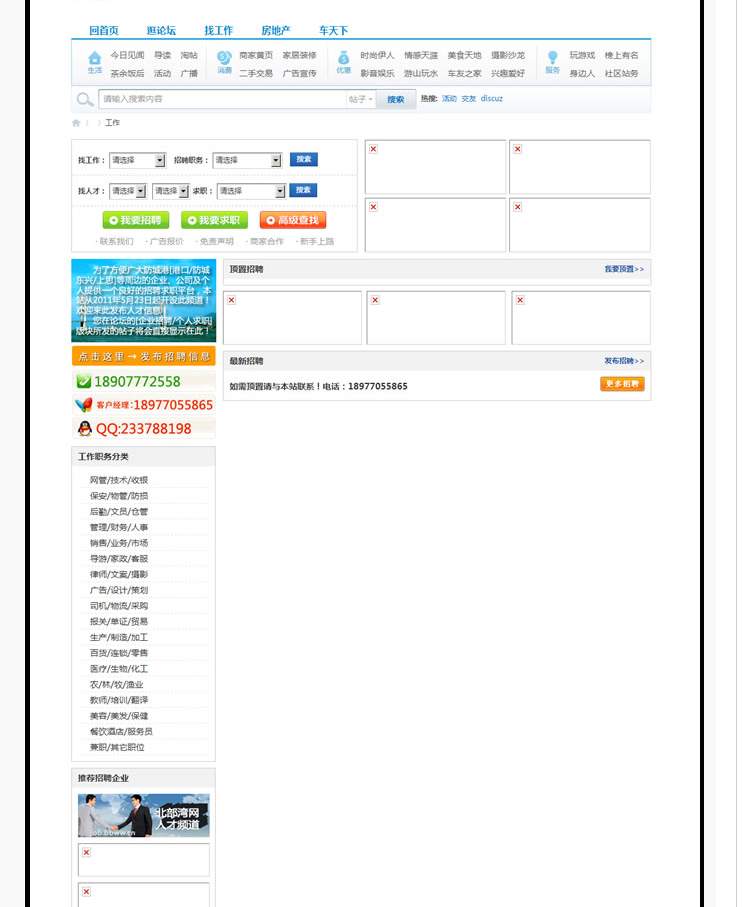Open the 招聘职务 dropdown
This screenshot has height=907, width=743.
(247, 160)
